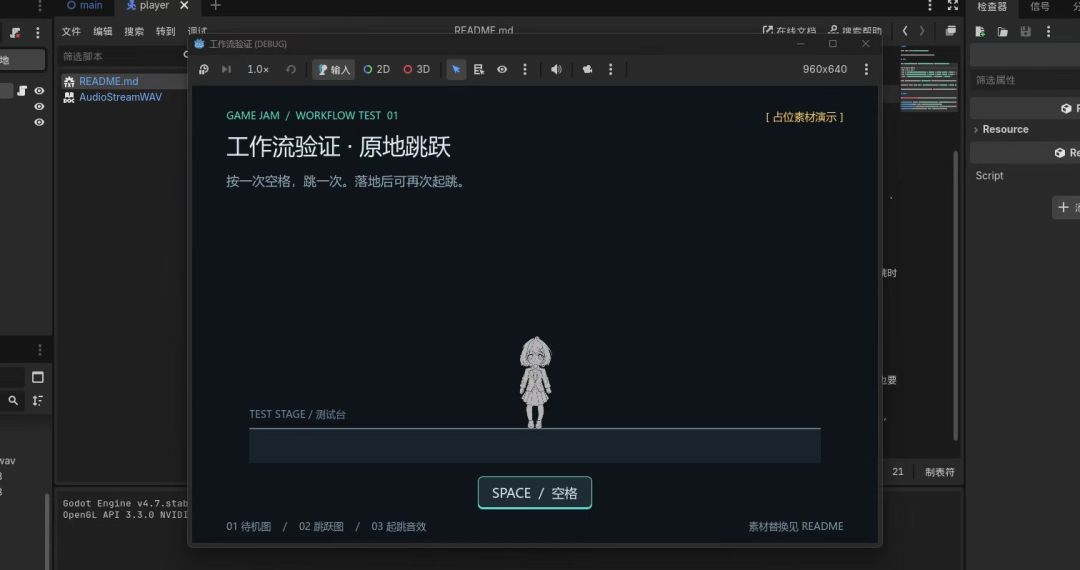Click the script minimap thumbnail
This screenshot has height=570, width=1080.
(928, 79)
